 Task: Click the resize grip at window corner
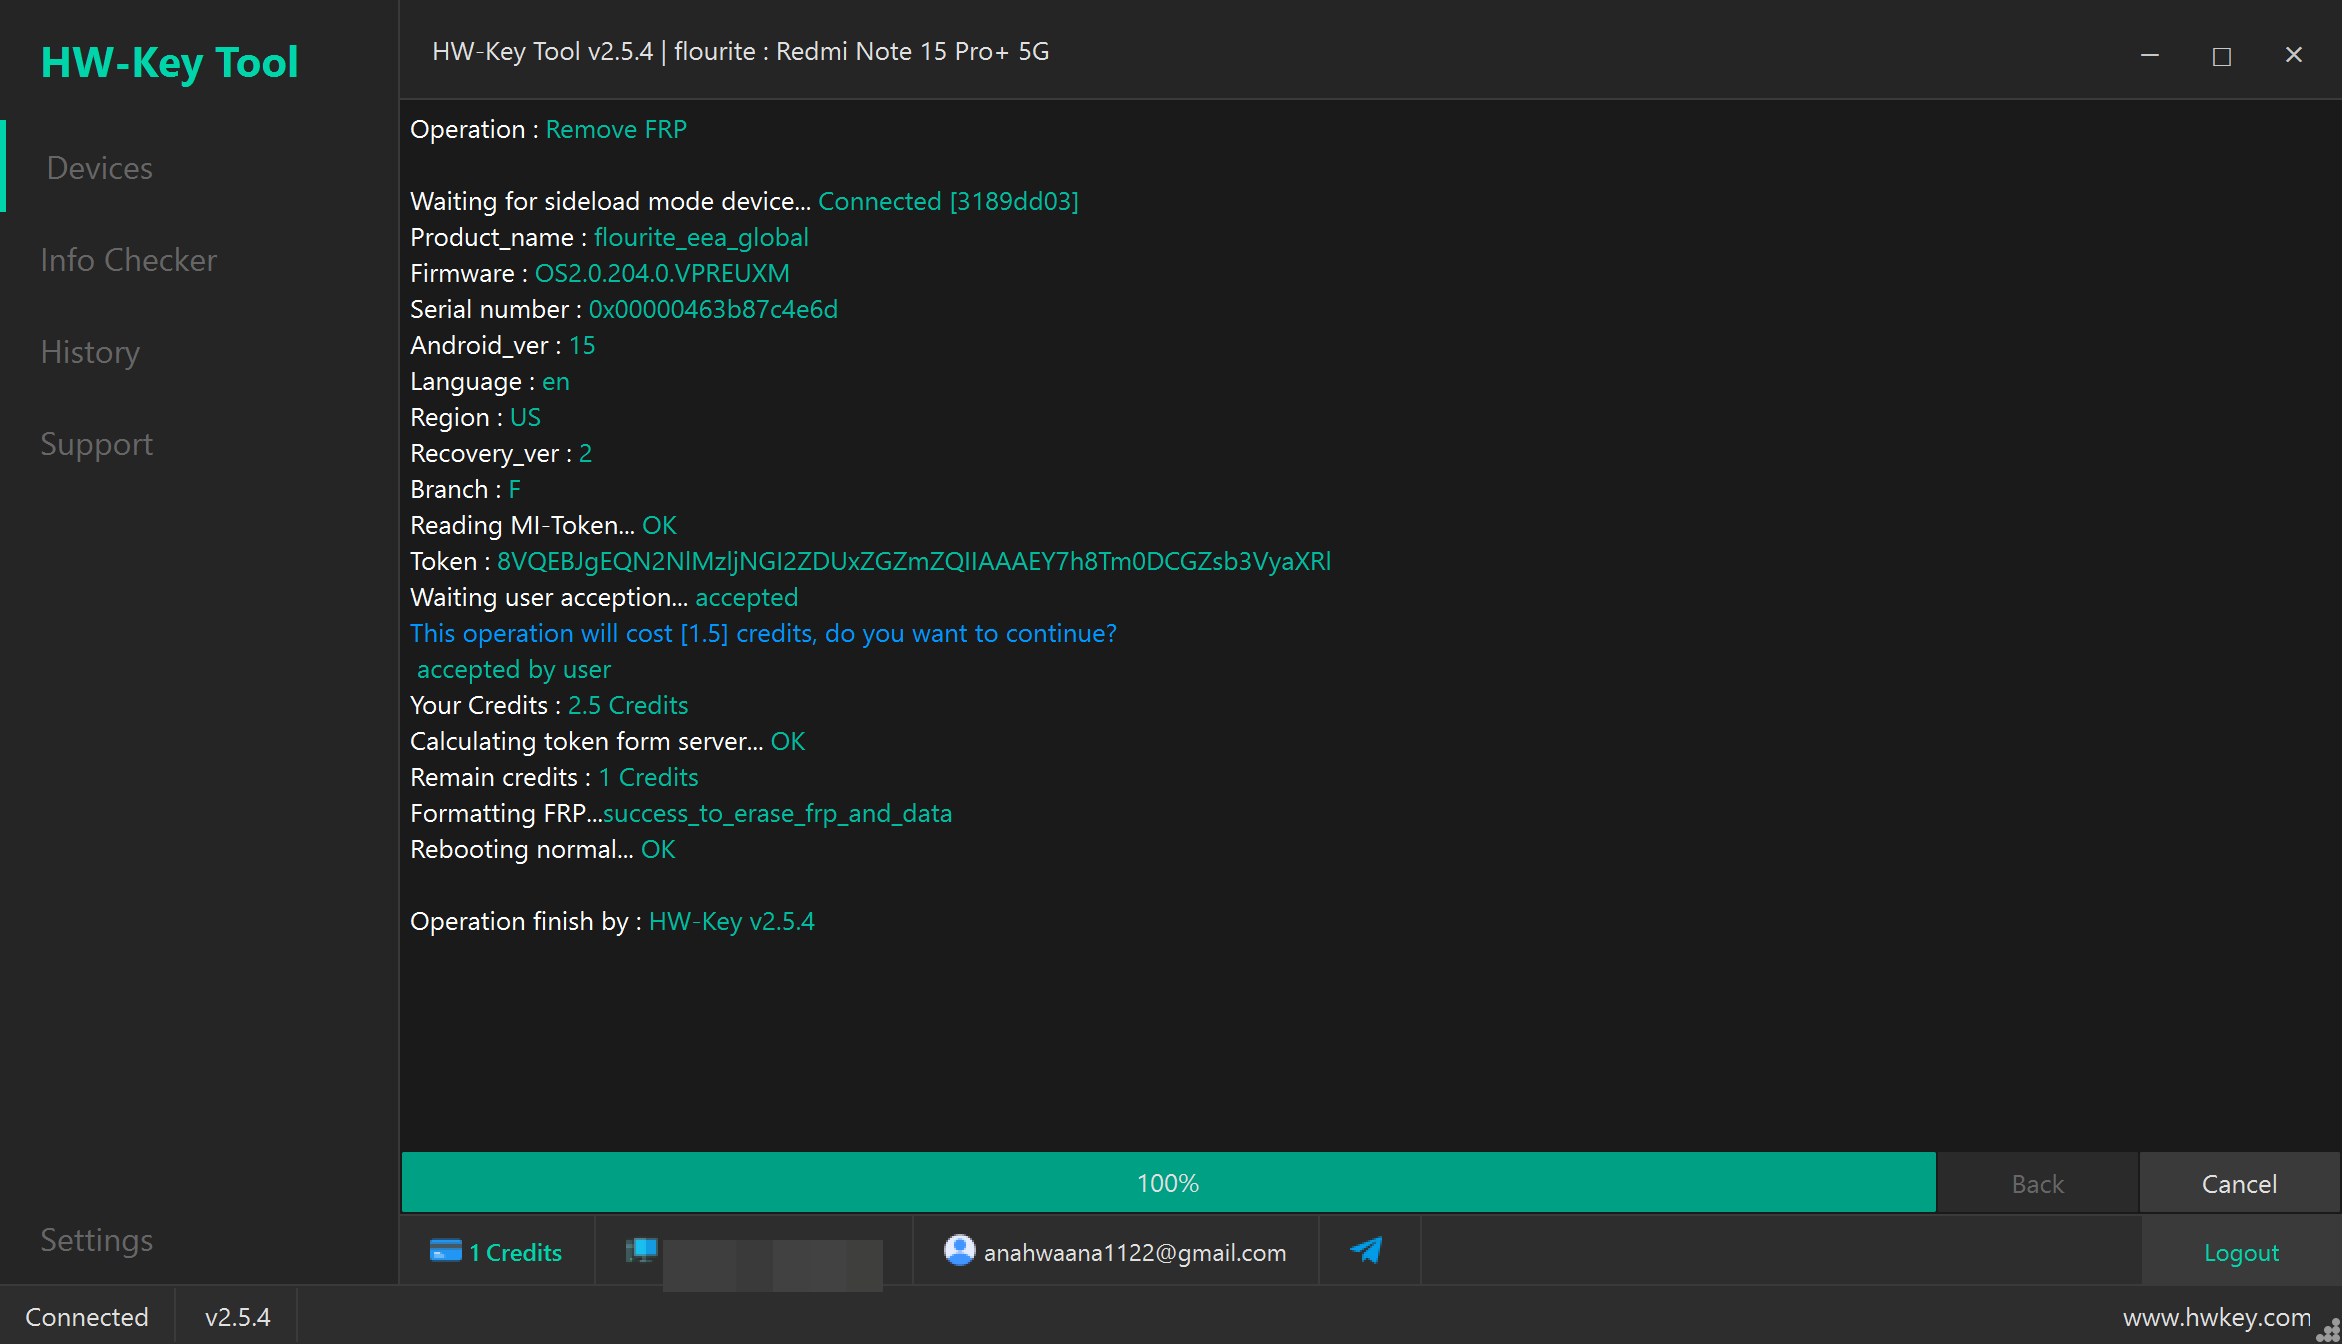pos(2329,1331)
